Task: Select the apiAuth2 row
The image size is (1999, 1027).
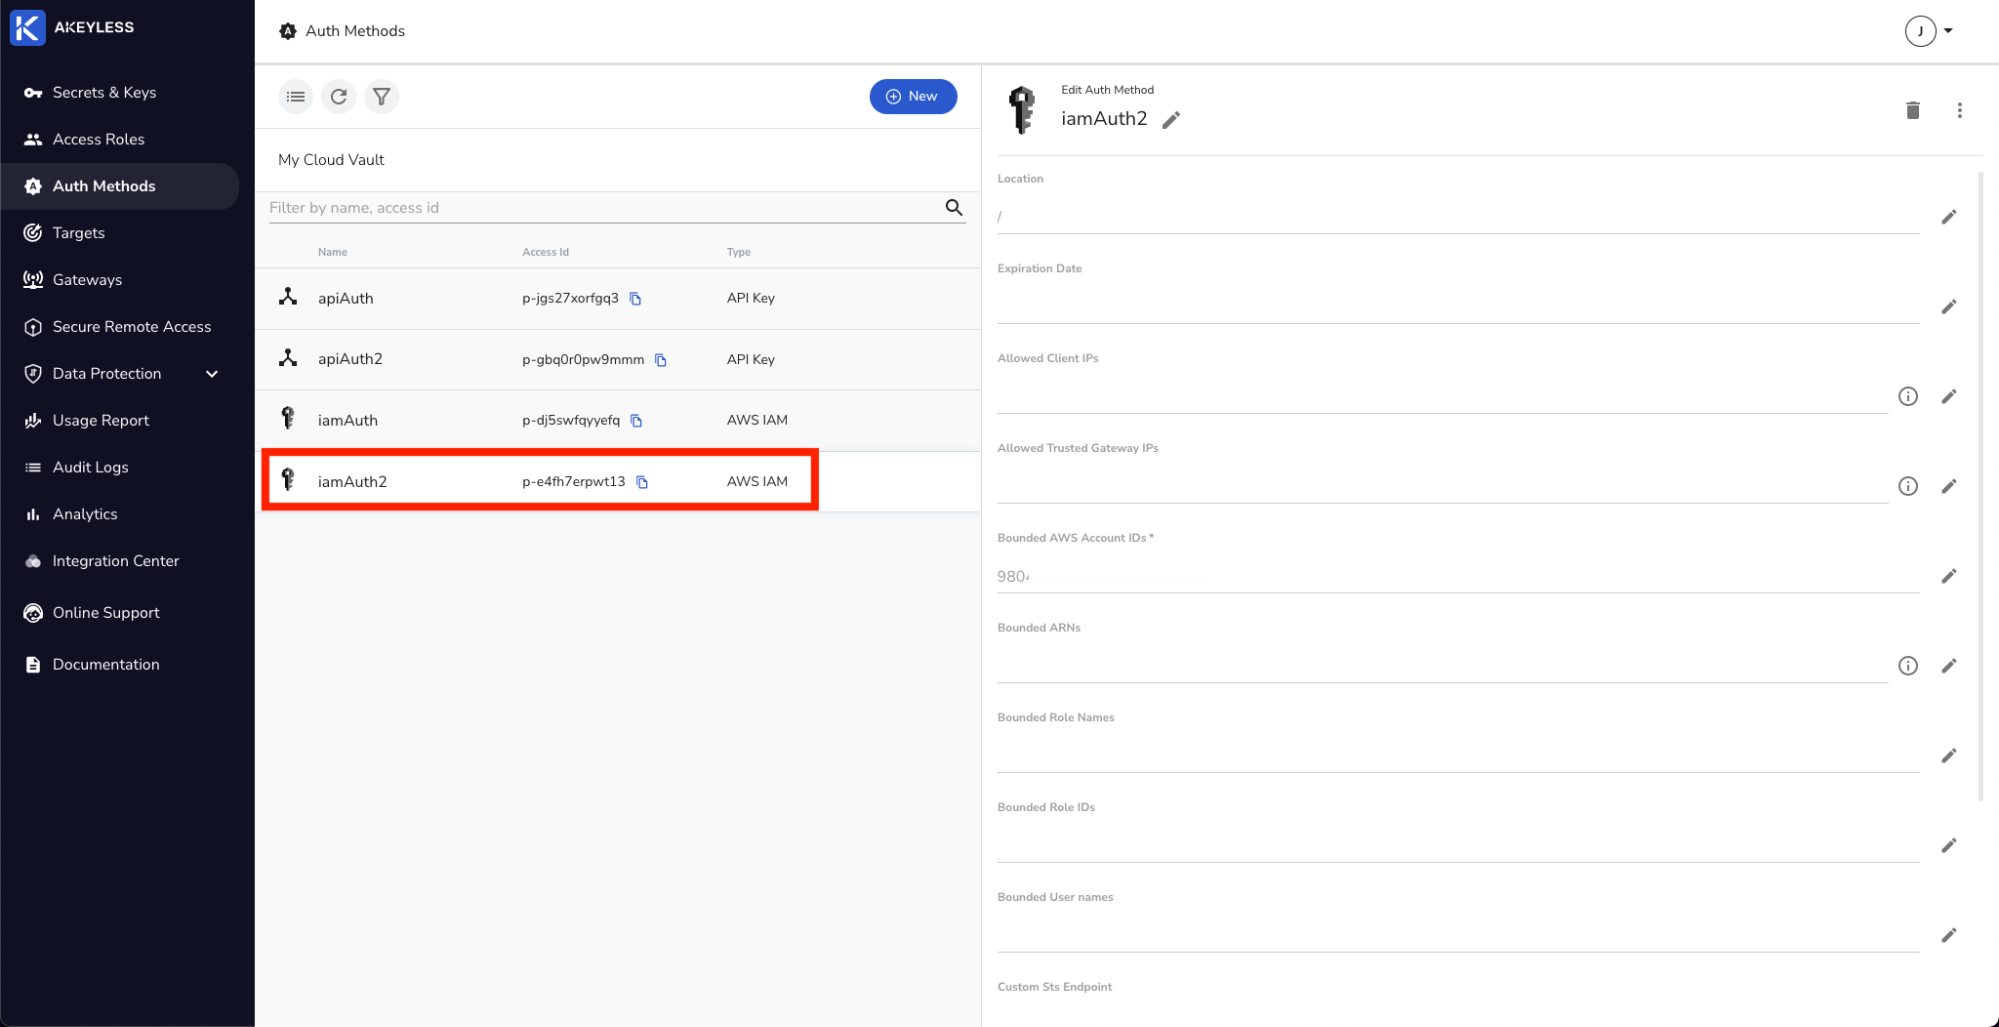Action: 618,360
